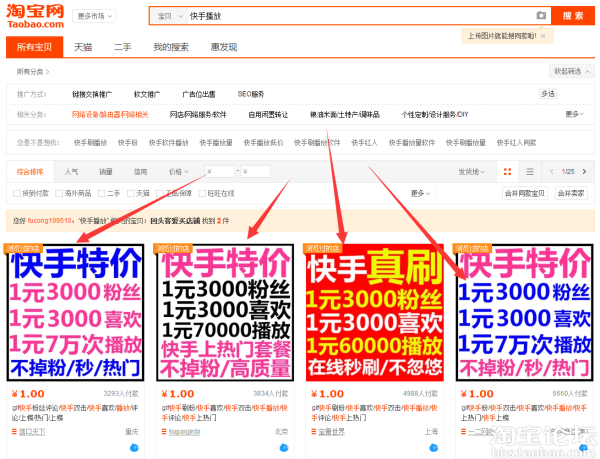Click the maximum price field
The height and width of the screenshot is (459, 600).
(x=256, y=171)
